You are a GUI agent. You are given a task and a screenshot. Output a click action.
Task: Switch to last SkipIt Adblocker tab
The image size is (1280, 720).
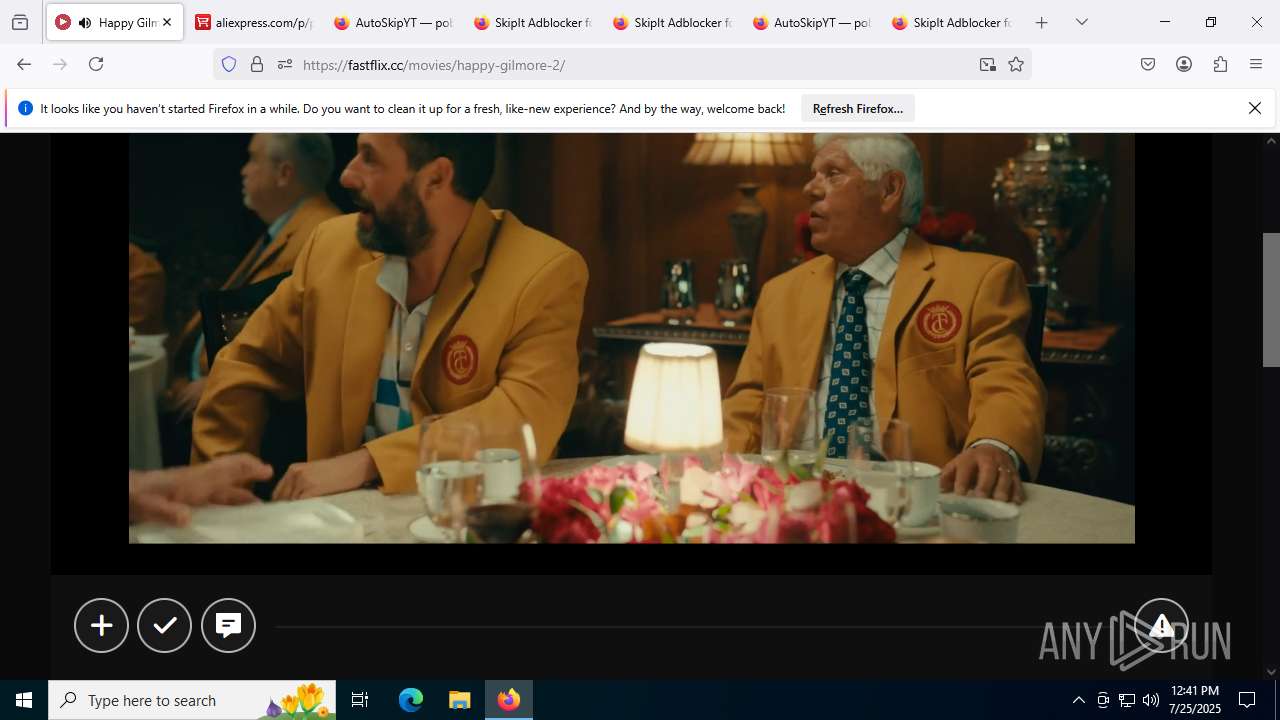tap(952, 22)
